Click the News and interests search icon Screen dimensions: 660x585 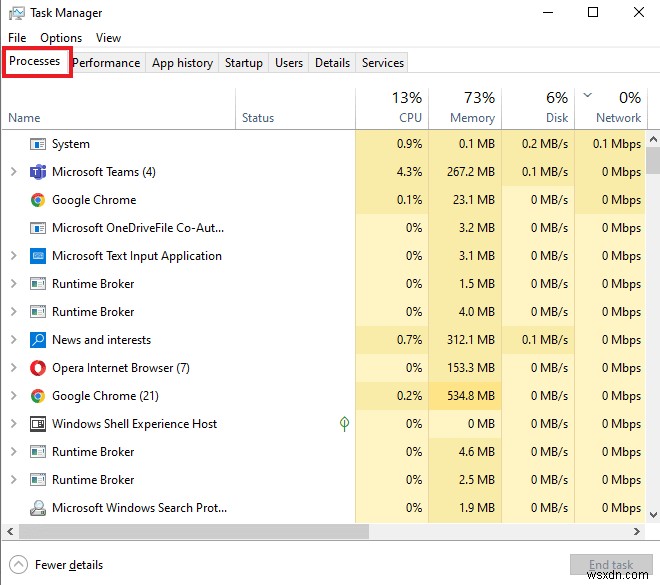coord(38,340)
